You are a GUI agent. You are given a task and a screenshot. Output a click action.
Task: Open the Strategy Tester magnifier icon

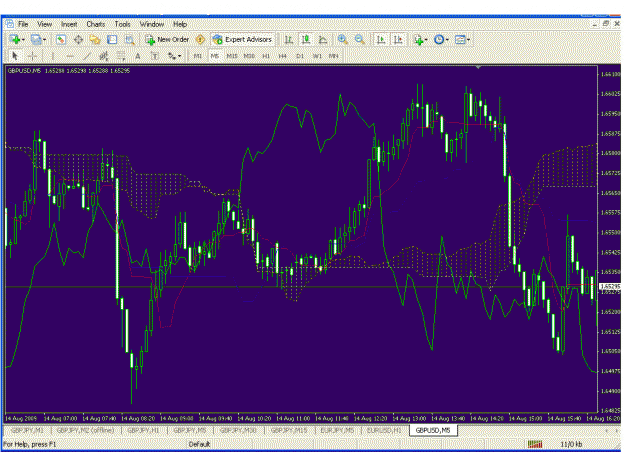[x=130, y=39]
